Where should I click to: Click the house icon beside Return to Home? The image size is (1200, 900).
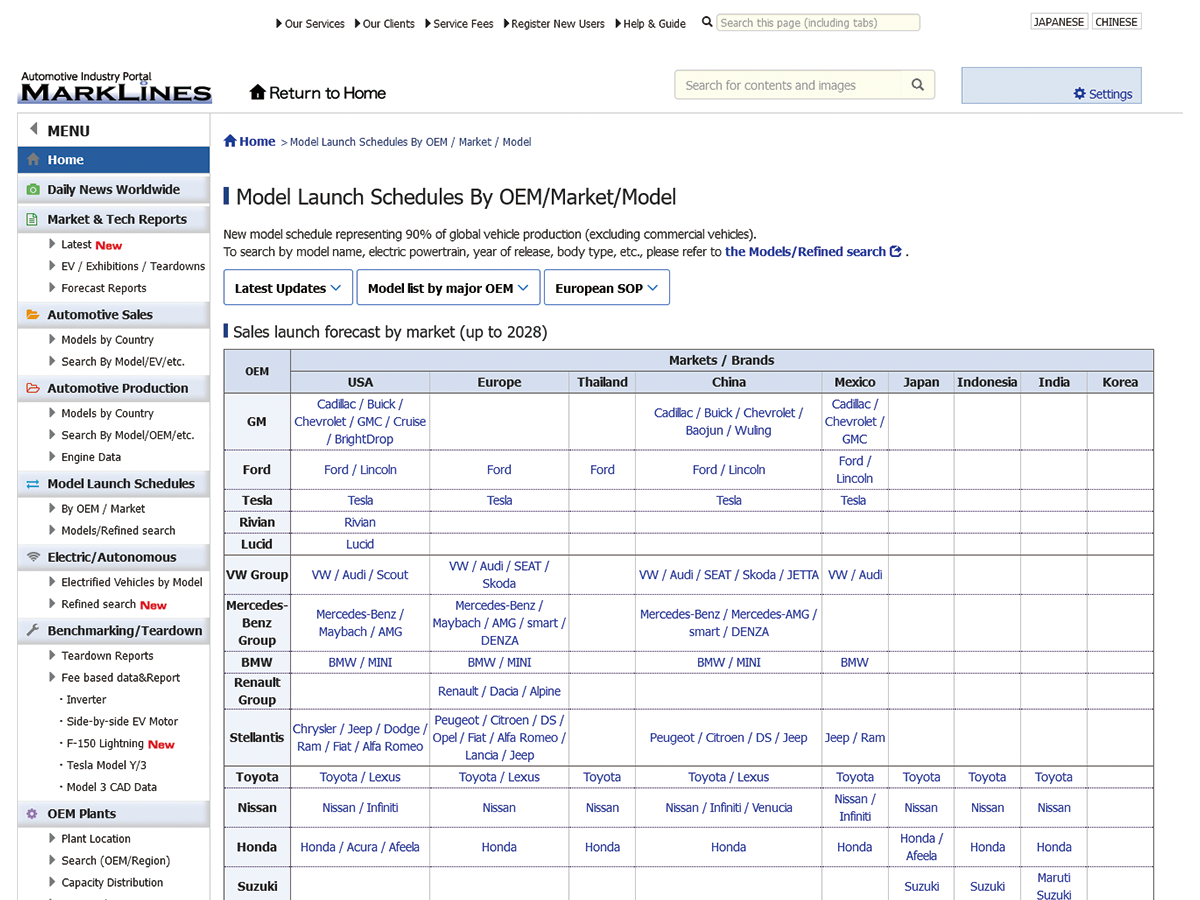tap(257, 93)
